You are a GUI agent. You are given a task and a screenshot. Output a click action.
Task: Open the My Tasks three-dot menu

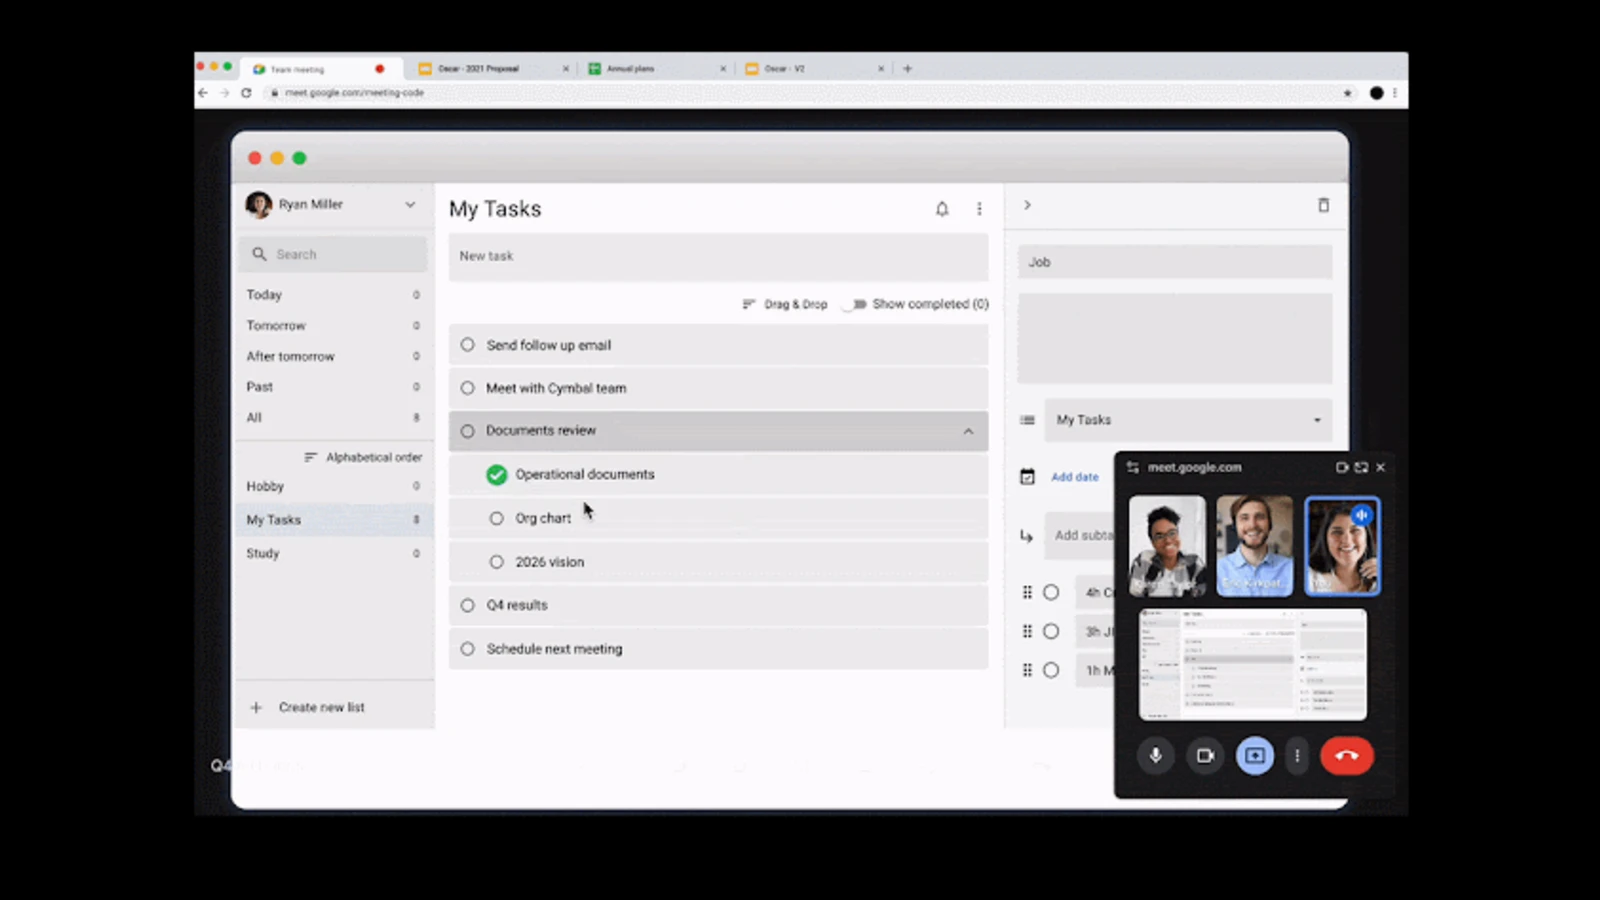pos(979,209)
